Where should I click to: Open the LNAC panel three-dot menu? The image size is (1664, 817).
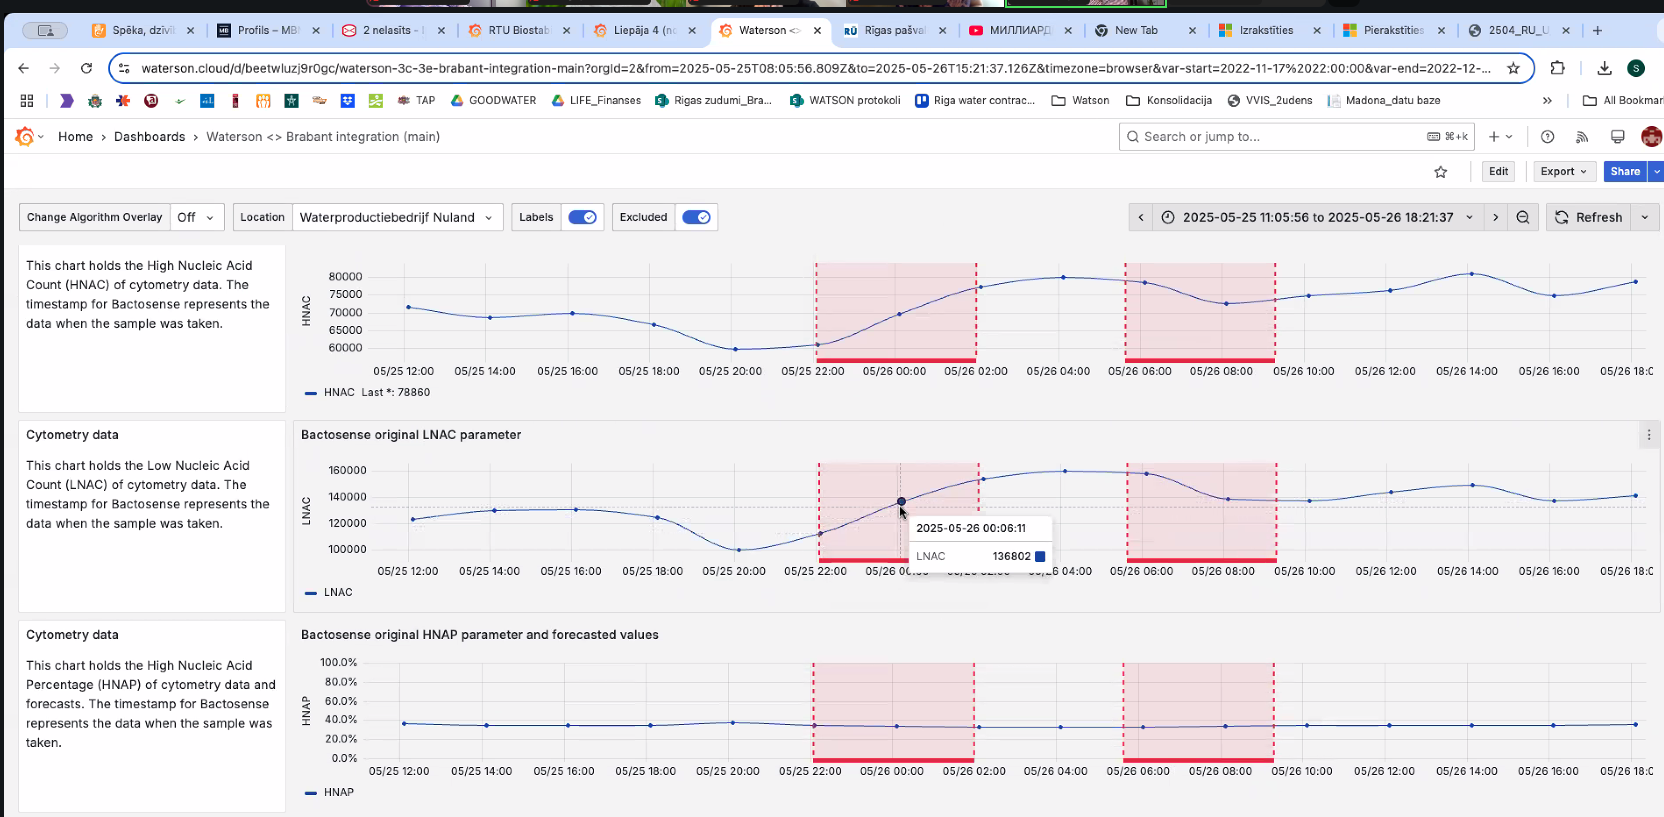tap(1649, 435)
